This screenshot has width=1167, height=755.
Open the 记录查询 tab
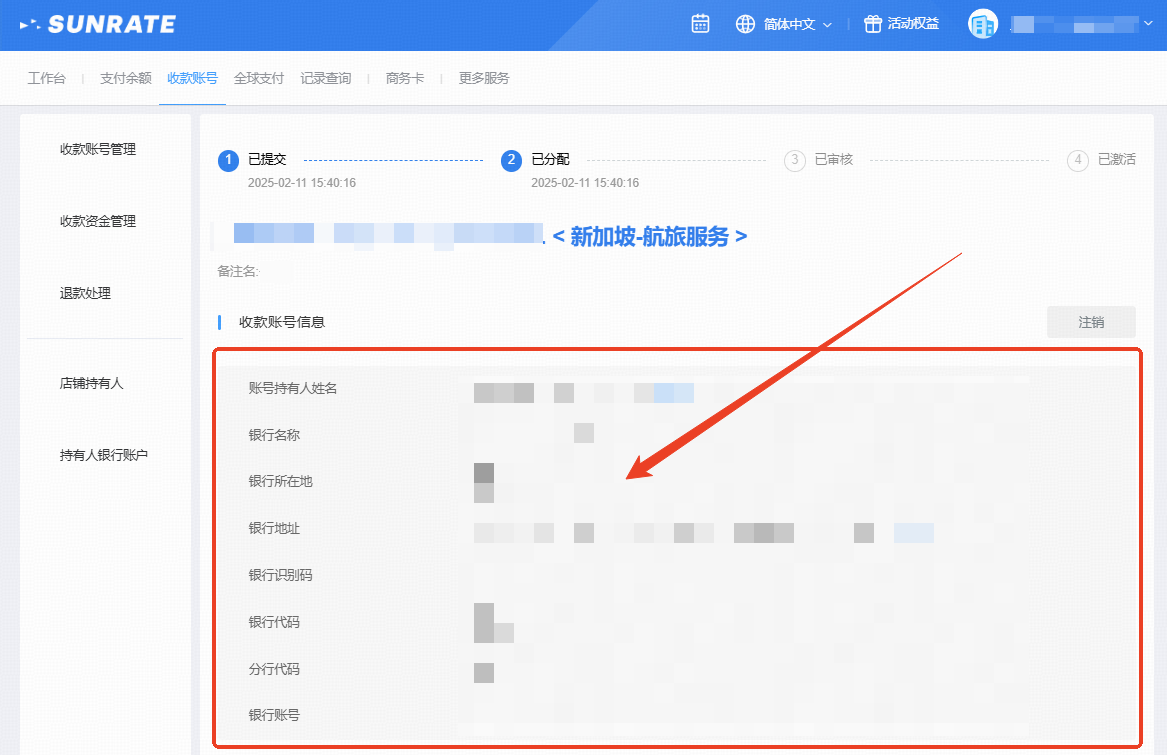326,78
